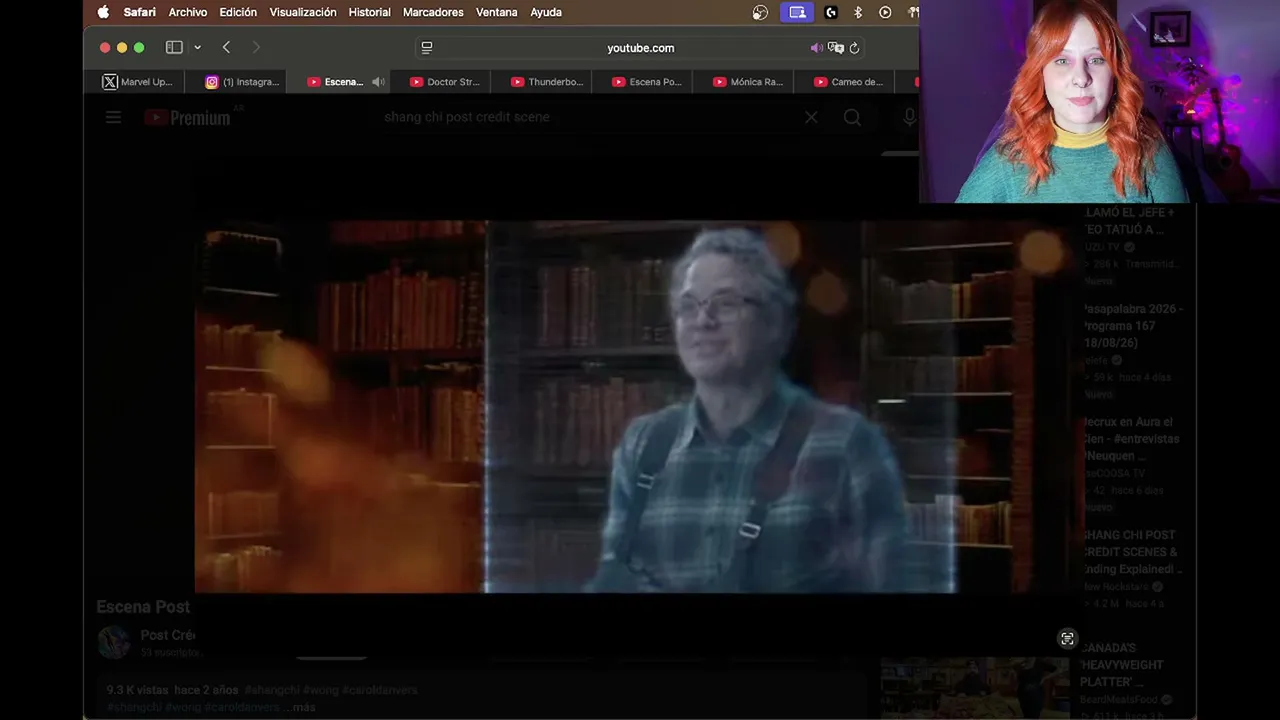Image resolution: width=1280 pixels, height=720 pixels.
Task: Click the "9.3 K vistas" view count text
Action: 137,690
